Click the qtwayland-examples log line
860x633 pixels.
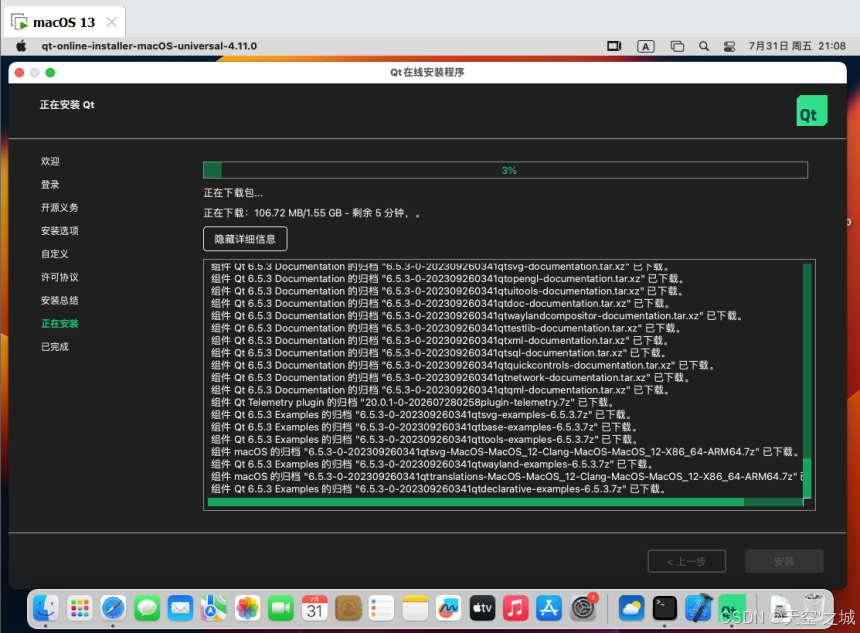click(432, 464)
